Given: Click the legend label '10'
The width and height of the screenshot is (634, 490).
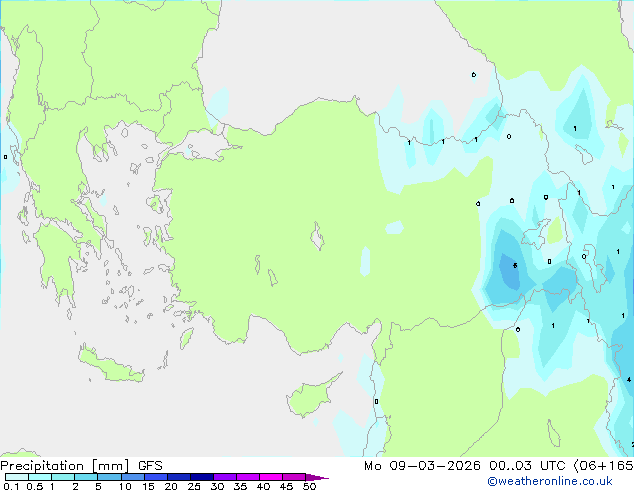Looking at the screenshot, I should pyautogui.click(x=125, y=486).
